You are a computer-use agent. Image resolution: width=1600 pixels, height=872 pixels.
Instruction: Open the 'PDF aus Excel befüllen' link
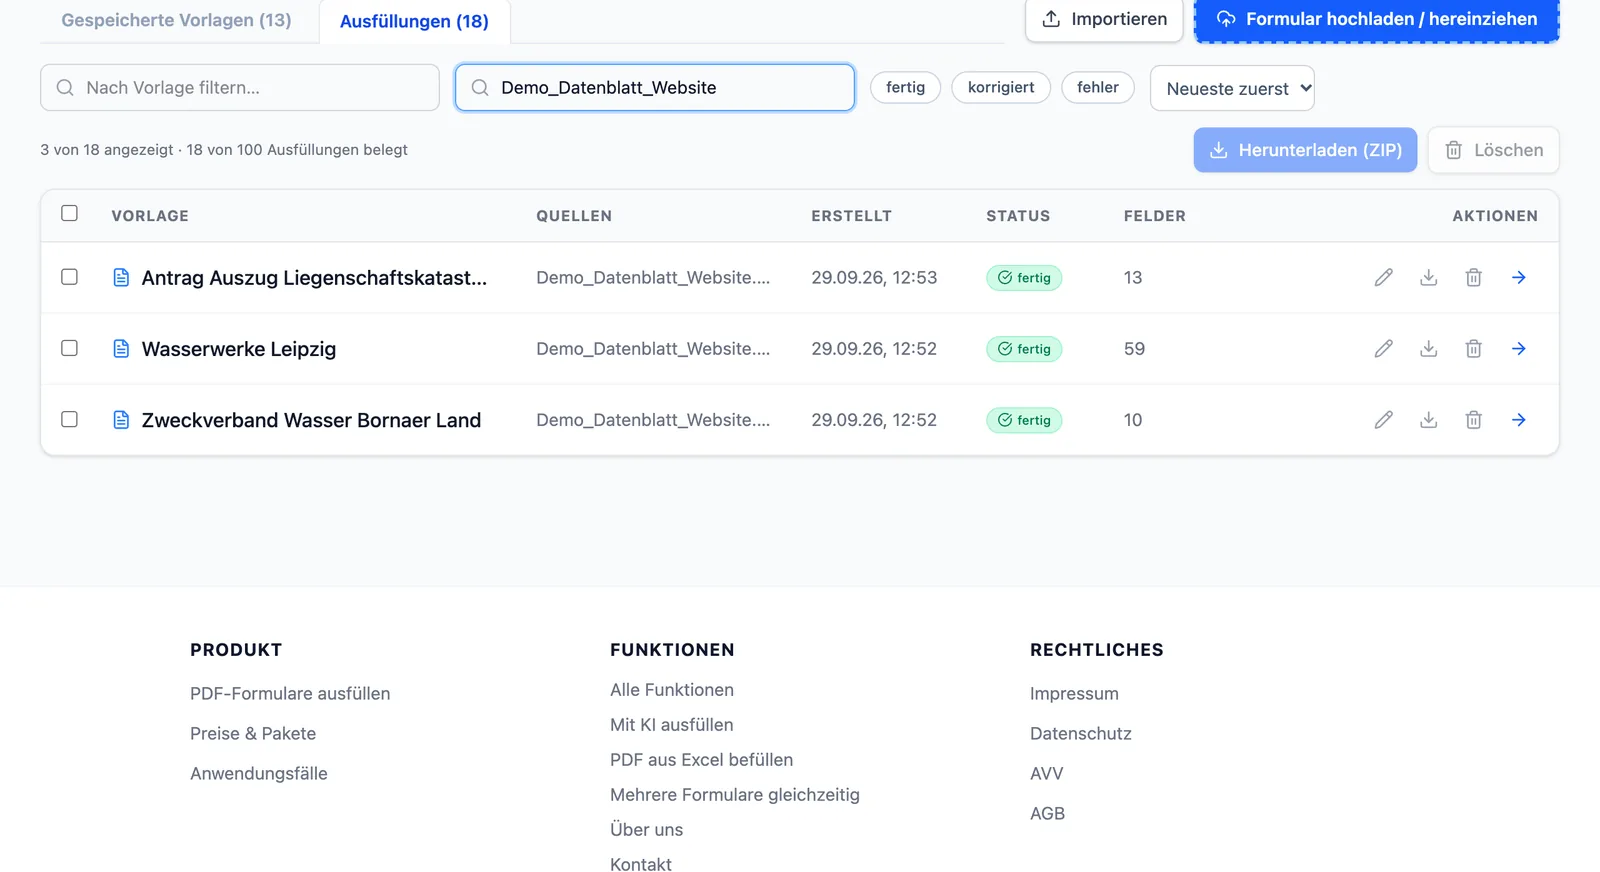click(x=702, y=760)
